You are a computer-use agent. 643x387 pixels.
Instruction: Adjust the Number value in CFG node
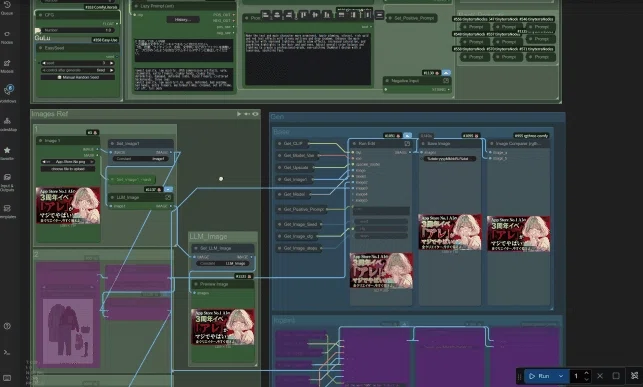pyautogui.click(x=77, y=30)
